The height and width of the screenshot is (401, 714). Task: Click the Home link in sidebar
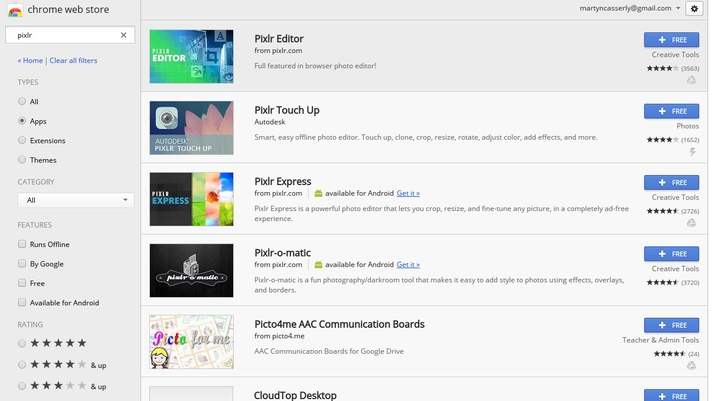[30, 61]
